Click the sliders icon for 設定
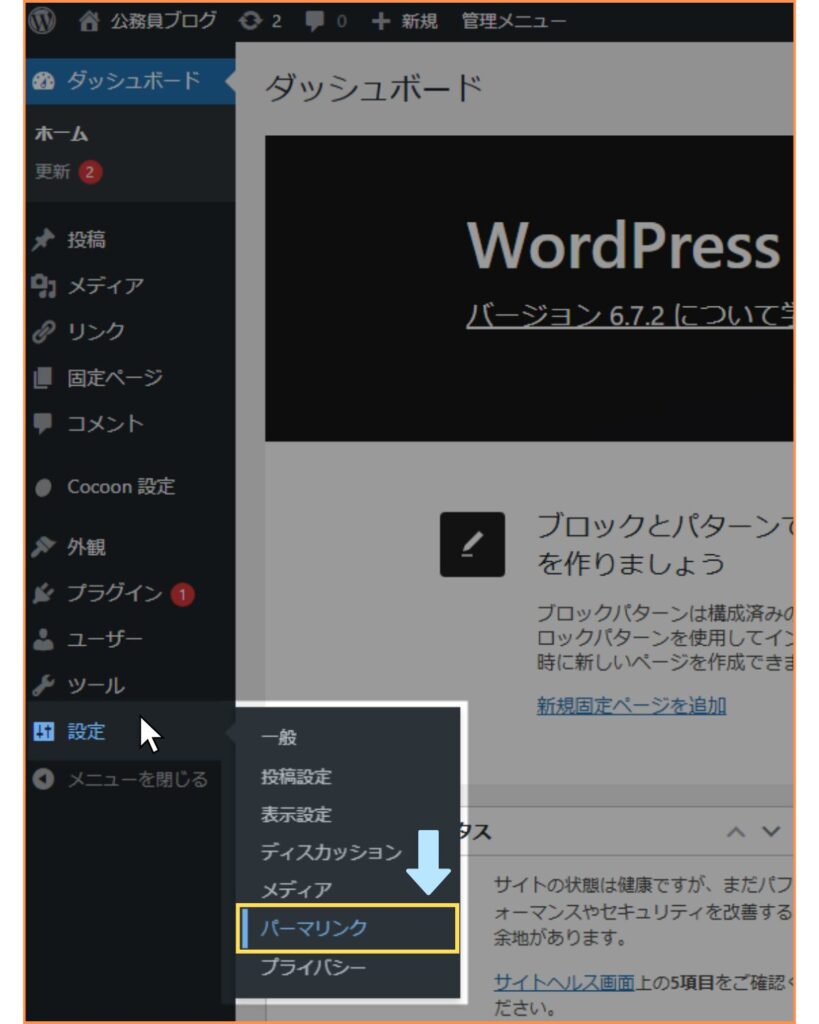The width and height of the screenshot is (819, 1024). (x=44, y=731)
